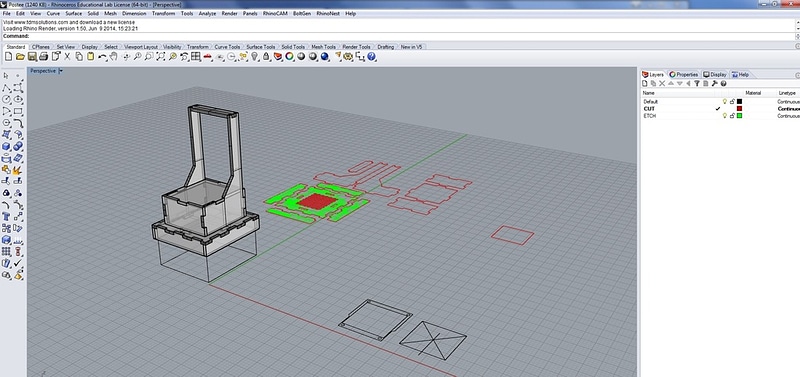Select the Circle tool in left sidebar
Screen dimensions: 800x377
[x=6, y=99]
